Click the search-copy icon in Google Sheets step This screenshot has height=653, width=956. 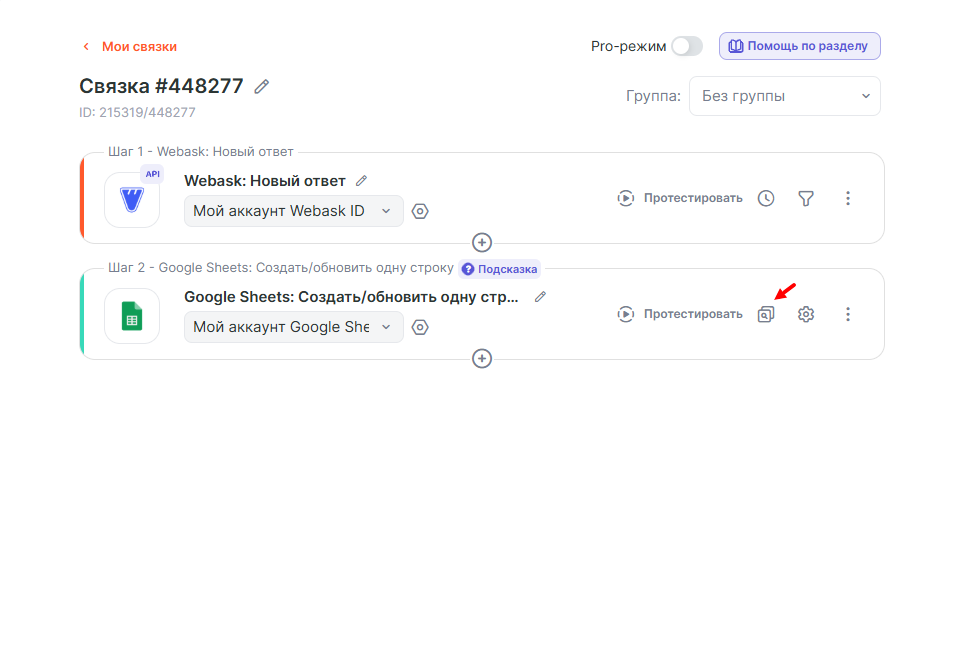click(766, 314)
